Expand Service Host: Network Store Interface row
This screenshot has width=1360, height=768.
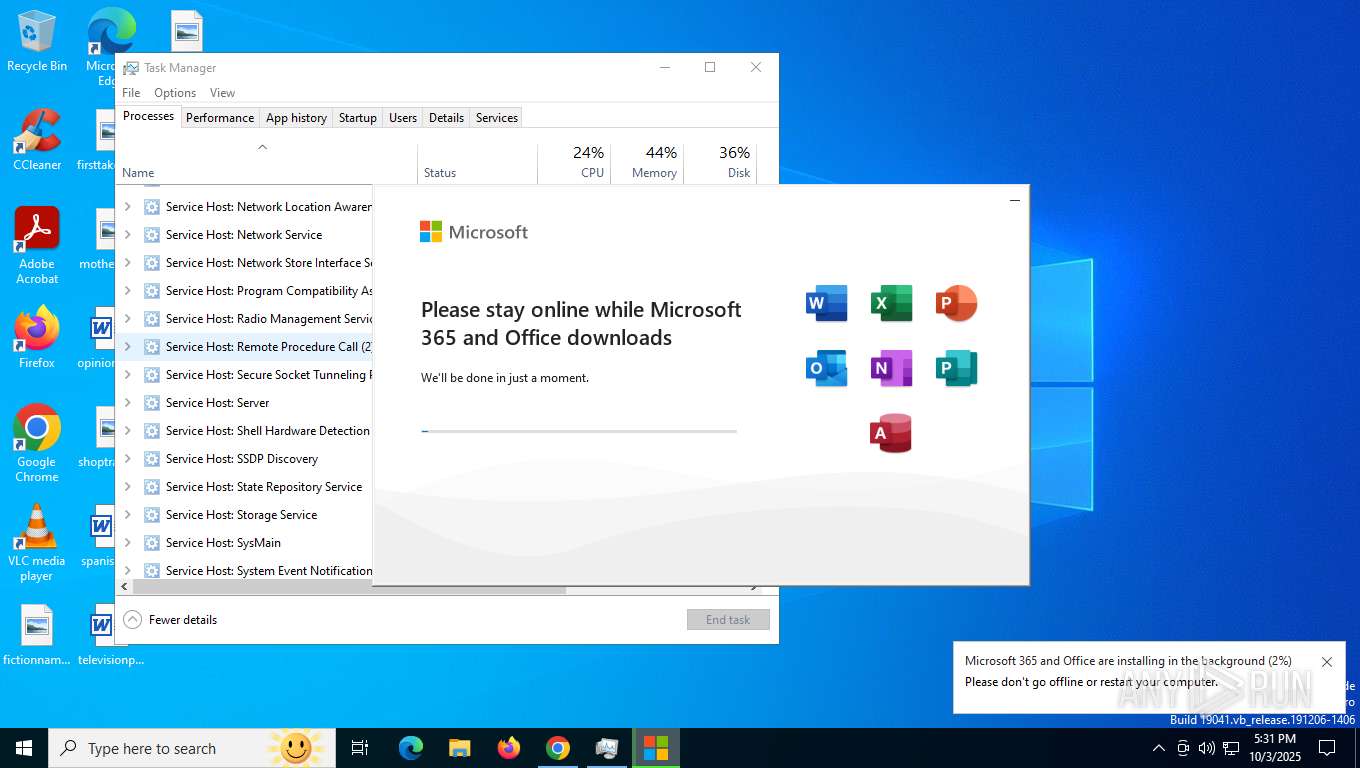click(x=127, y=263)
